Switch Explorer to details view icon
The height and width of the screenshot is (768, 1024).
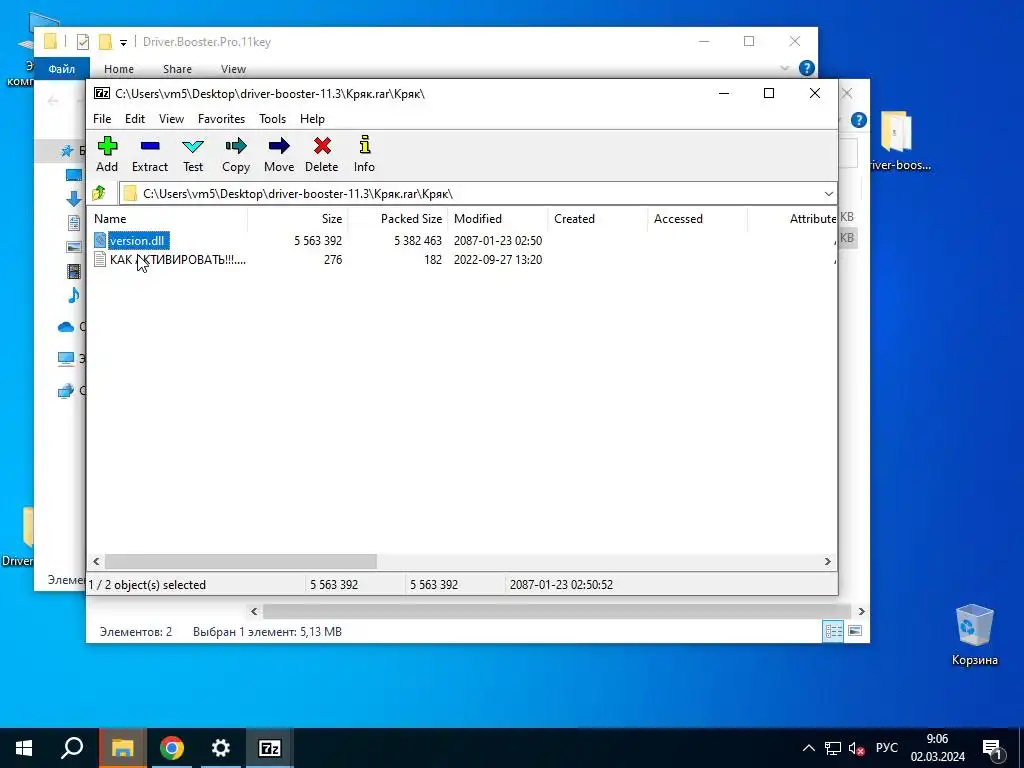coord(833,631)
